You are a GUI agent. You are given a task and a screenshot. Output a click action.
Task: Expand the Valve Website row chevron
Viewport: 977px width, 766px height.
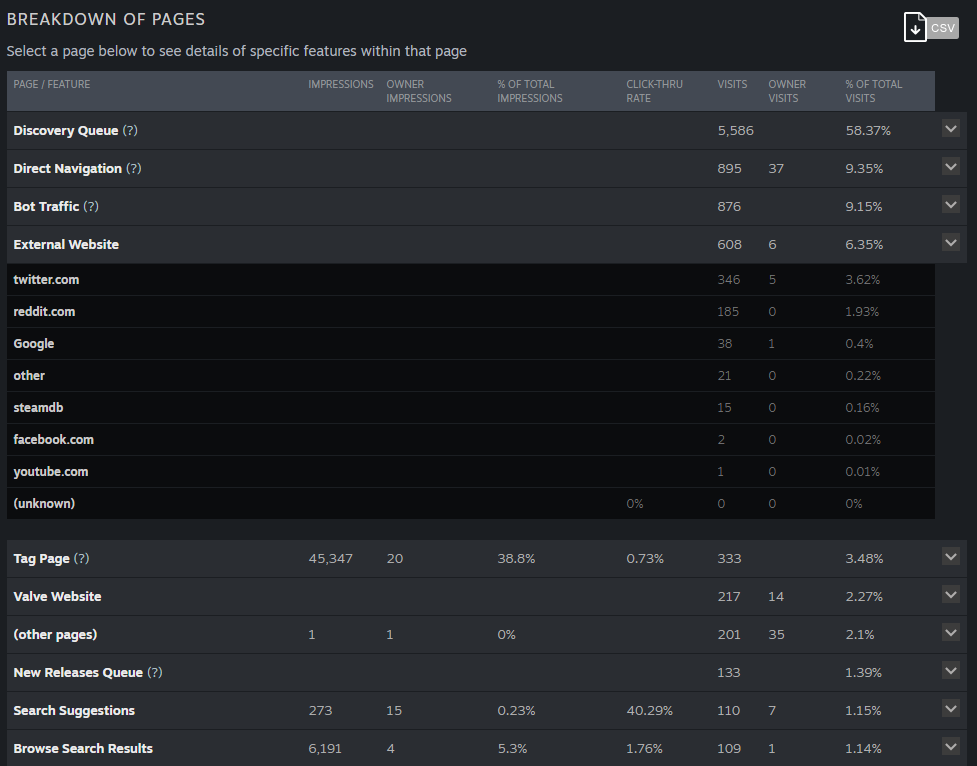tap(951, 595)
